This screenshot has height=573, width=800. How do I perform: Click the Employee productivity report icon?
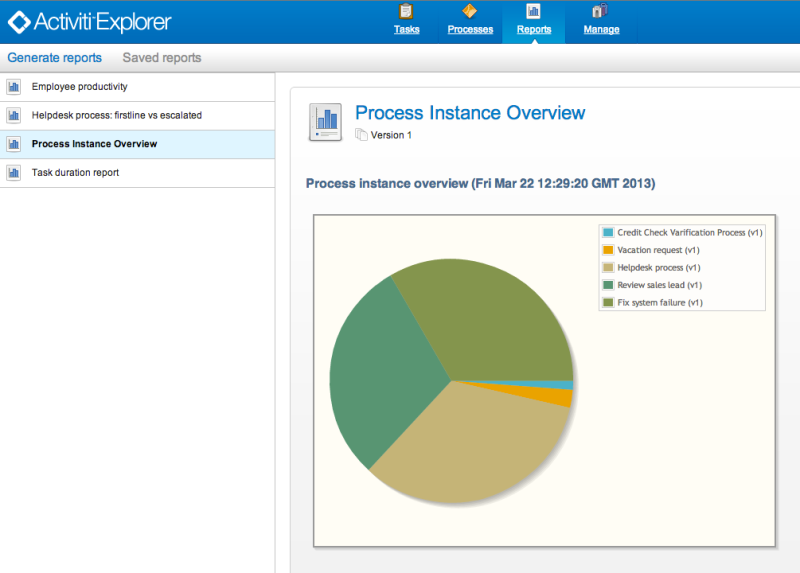click(x=14, y=87)
